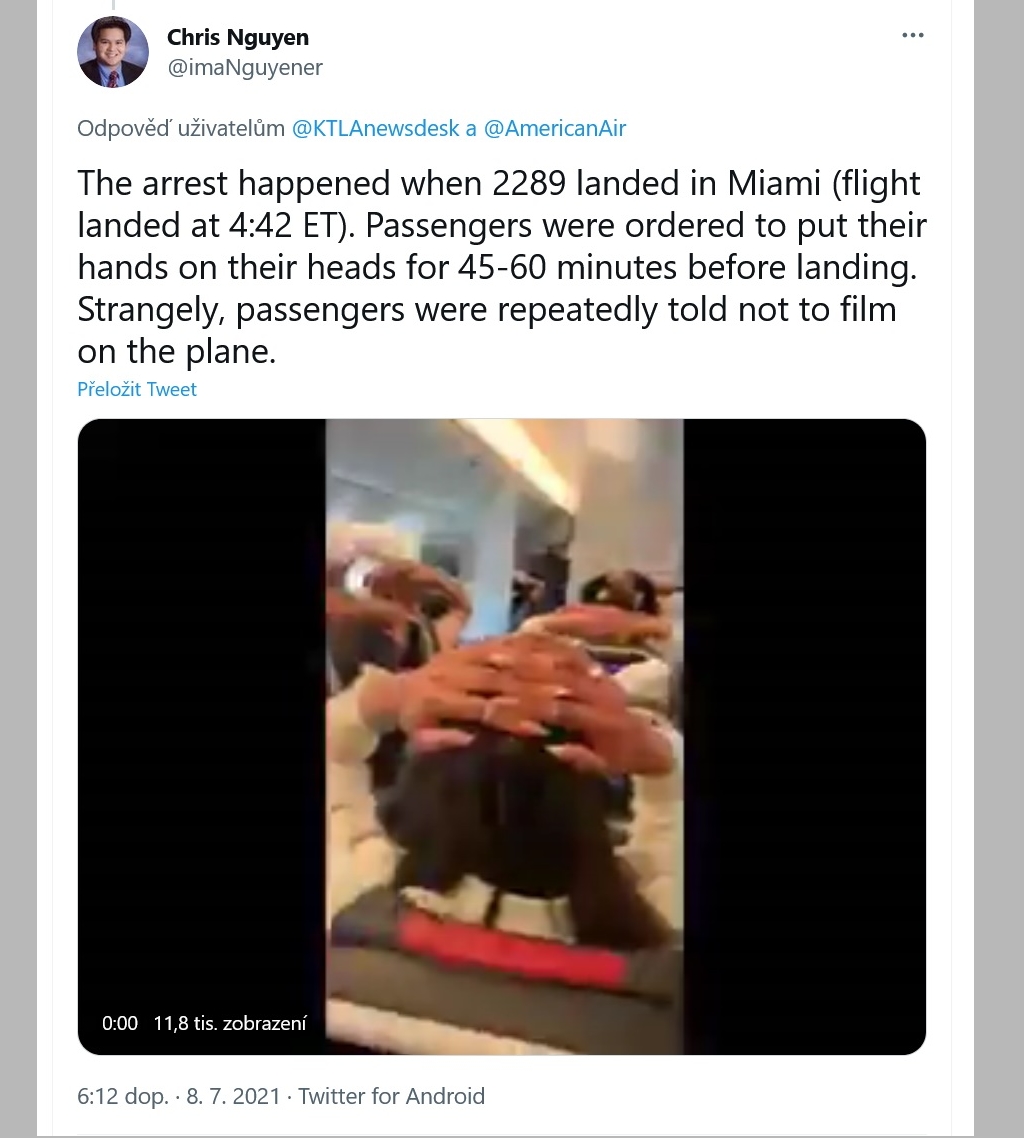Click the 8. 7. 2021 date
The width and height of the screenshot is (1024, 1138).
[233, 1096]
